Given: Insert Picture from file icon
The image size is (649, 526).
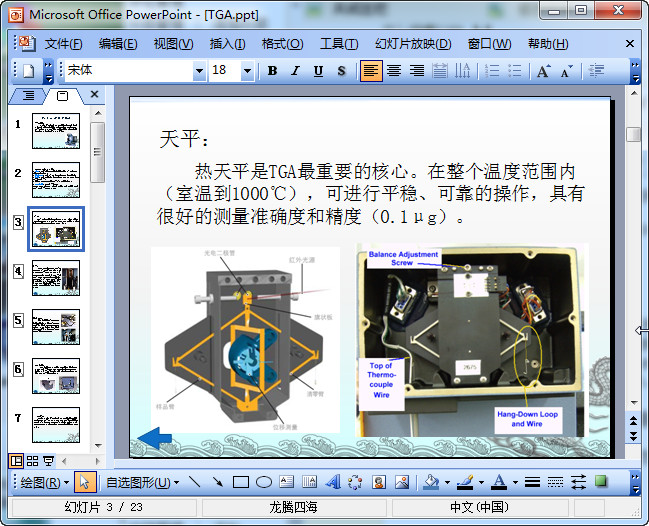Looking at the screenshot, I should pyautogui.click(x=402, y=482).
